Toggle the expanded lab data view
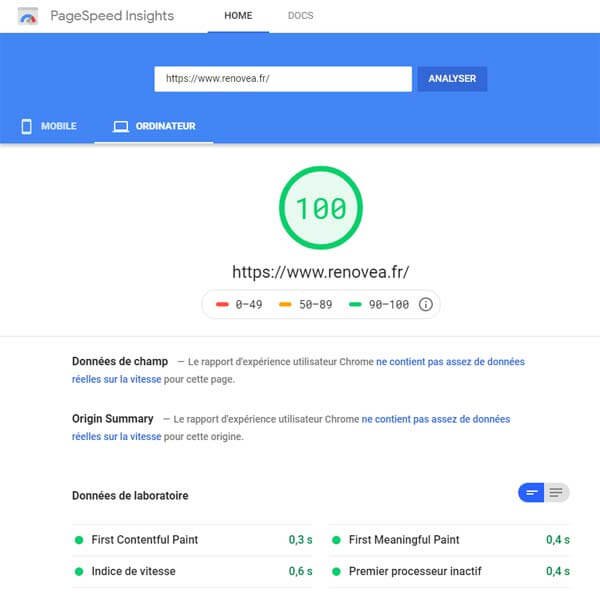 coord(557,492)
